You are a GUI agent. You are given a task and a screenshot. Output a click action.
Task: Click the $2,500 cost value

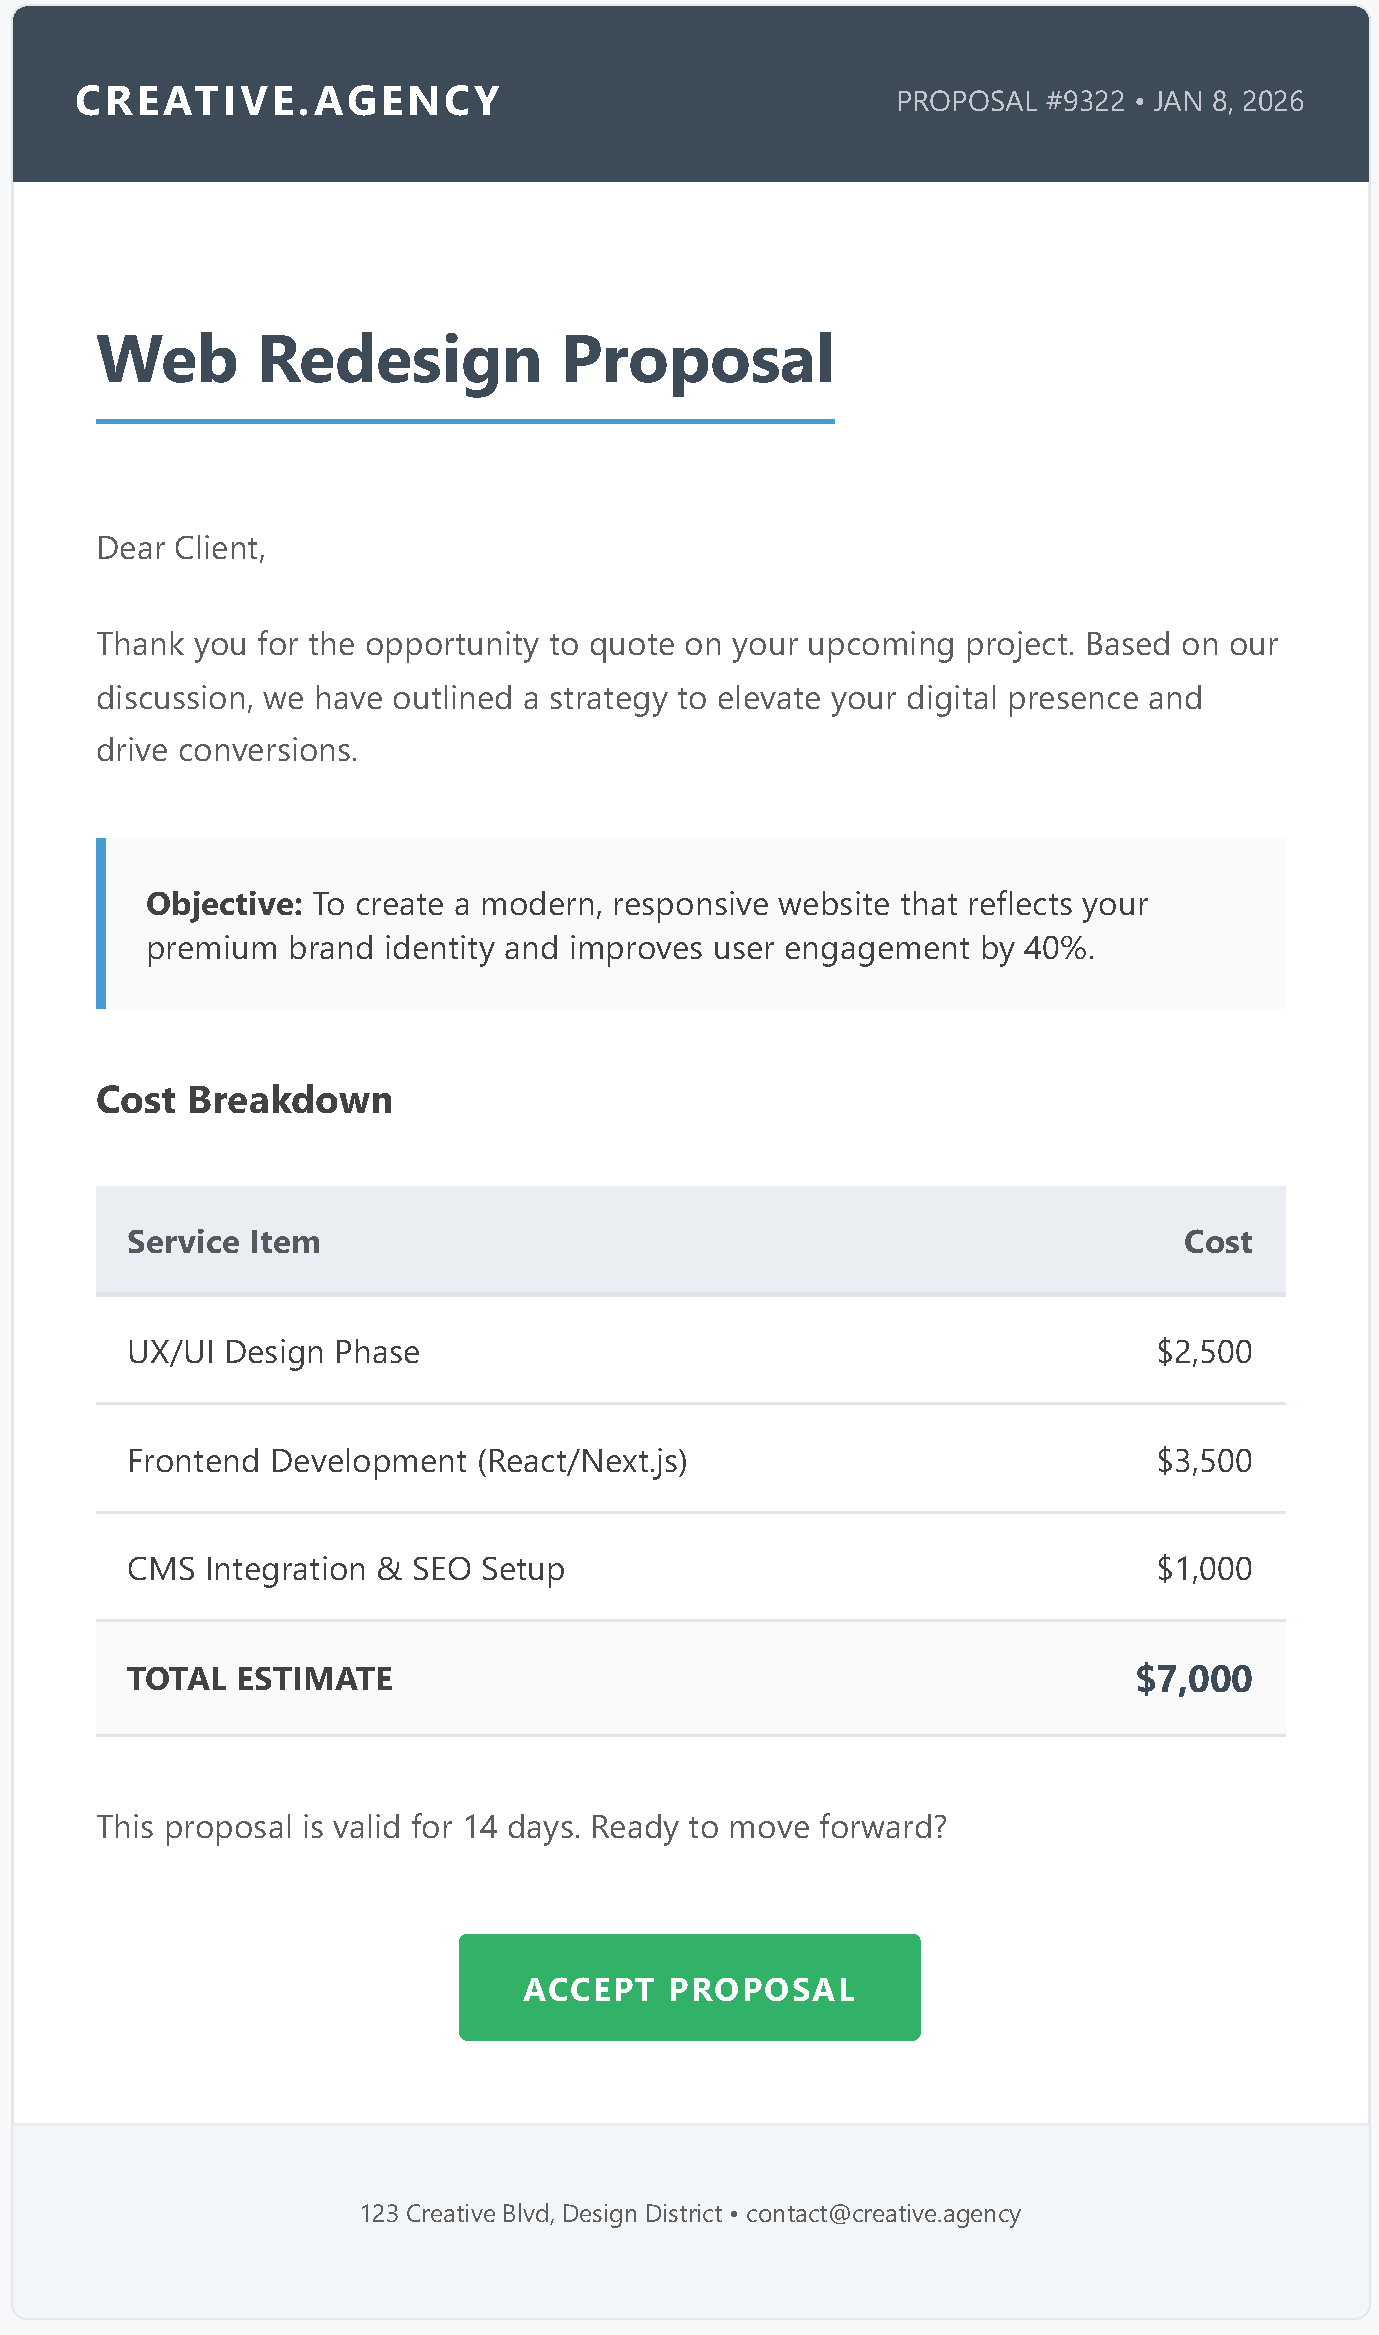pos(1203,1352)
